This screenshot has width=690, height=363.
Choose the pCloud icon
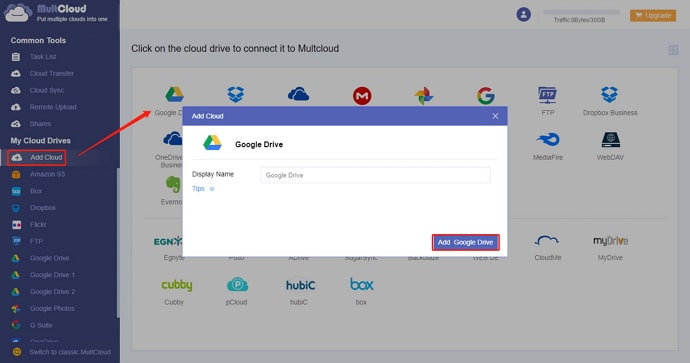point(237,285)
